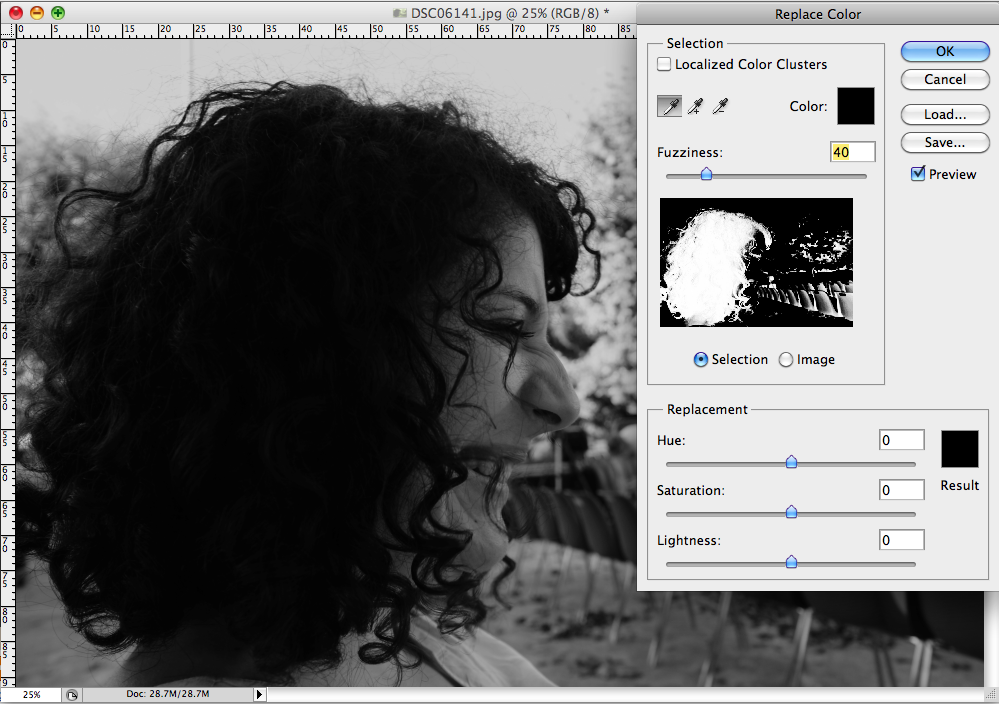999x704 pixels.
Task: Click the status bar clock icon
Action: [x=70, y=694]
